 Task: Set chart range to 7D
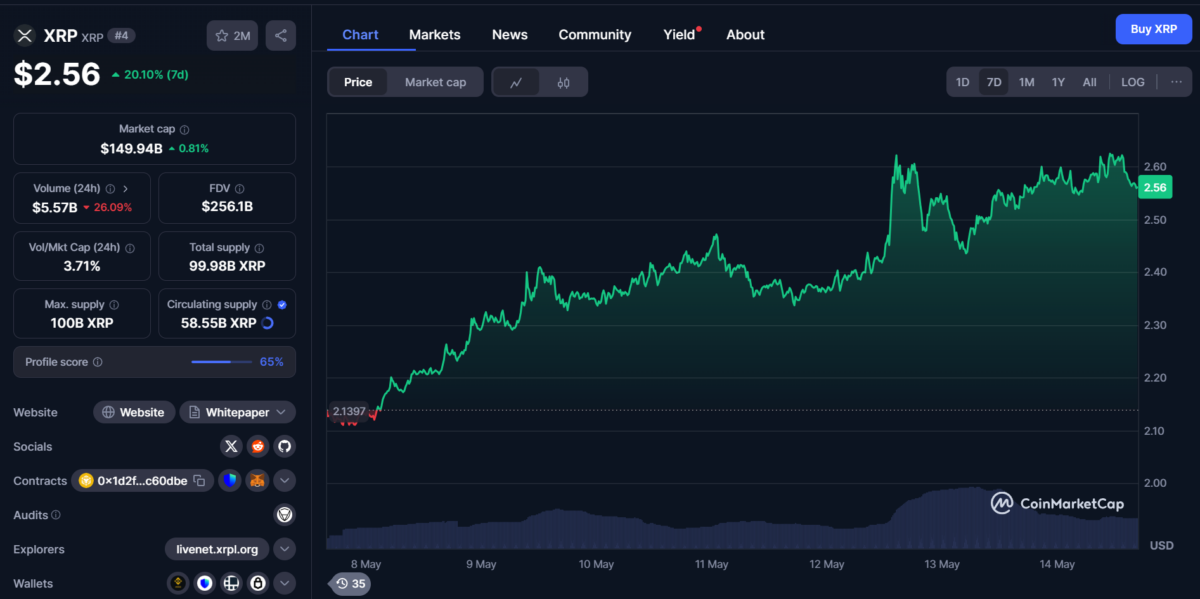coord(994,82)
